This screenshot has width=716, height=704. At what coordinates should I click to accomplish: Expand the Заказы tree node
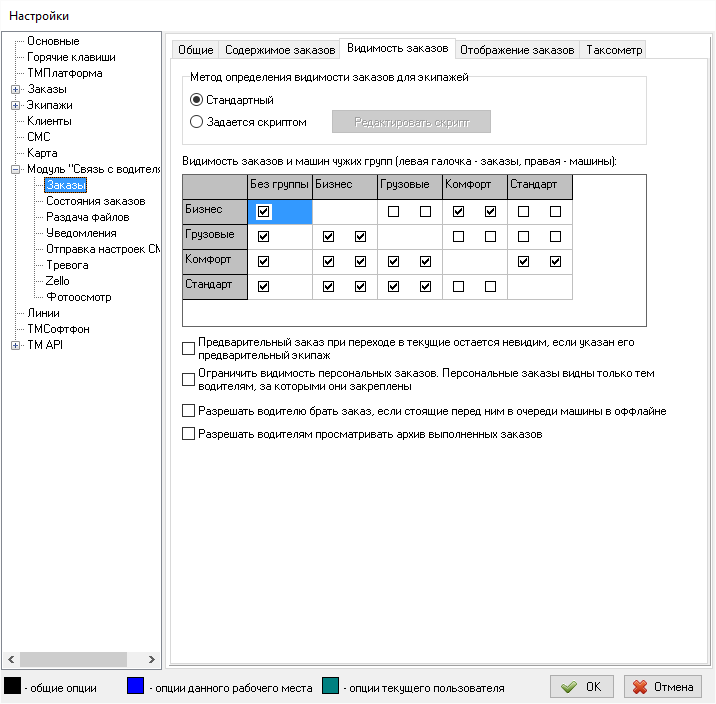point(16,89)
